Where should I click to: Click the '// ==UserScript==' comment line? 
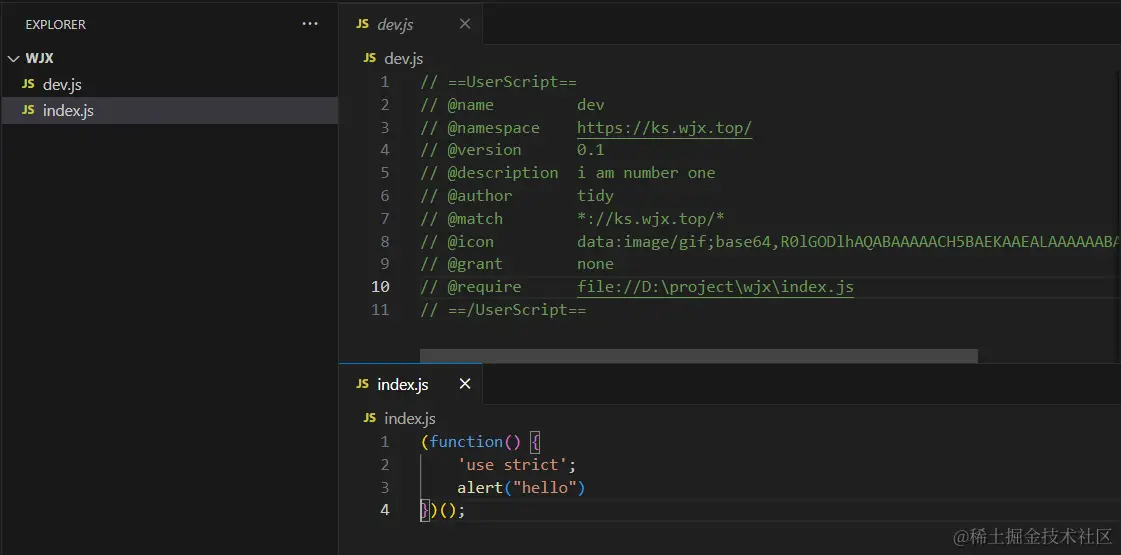(498, 82)
